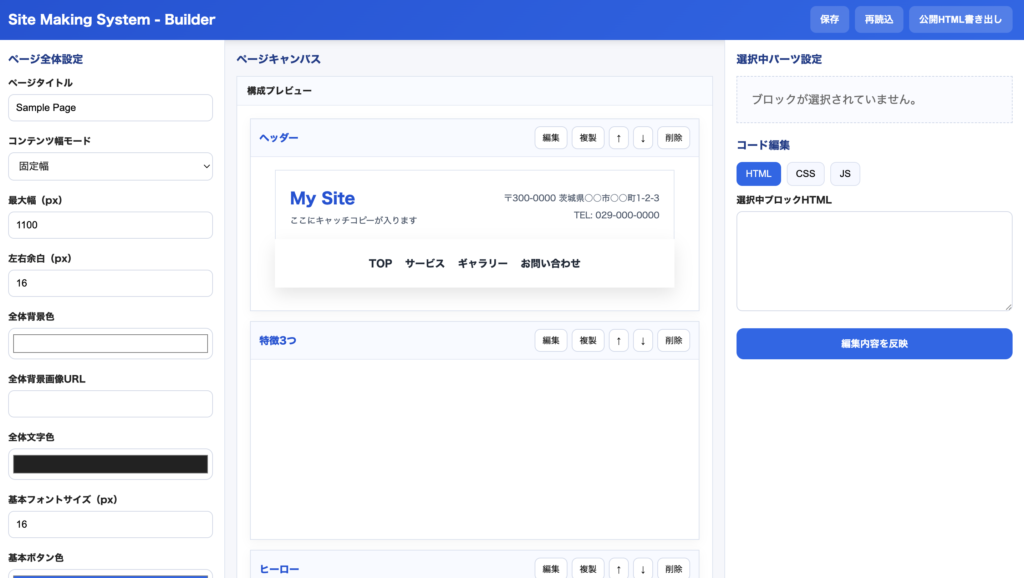Focus the 選択中ブロックHTML text area
This screenshot has height=578, width=1024.
pos(874,261)
